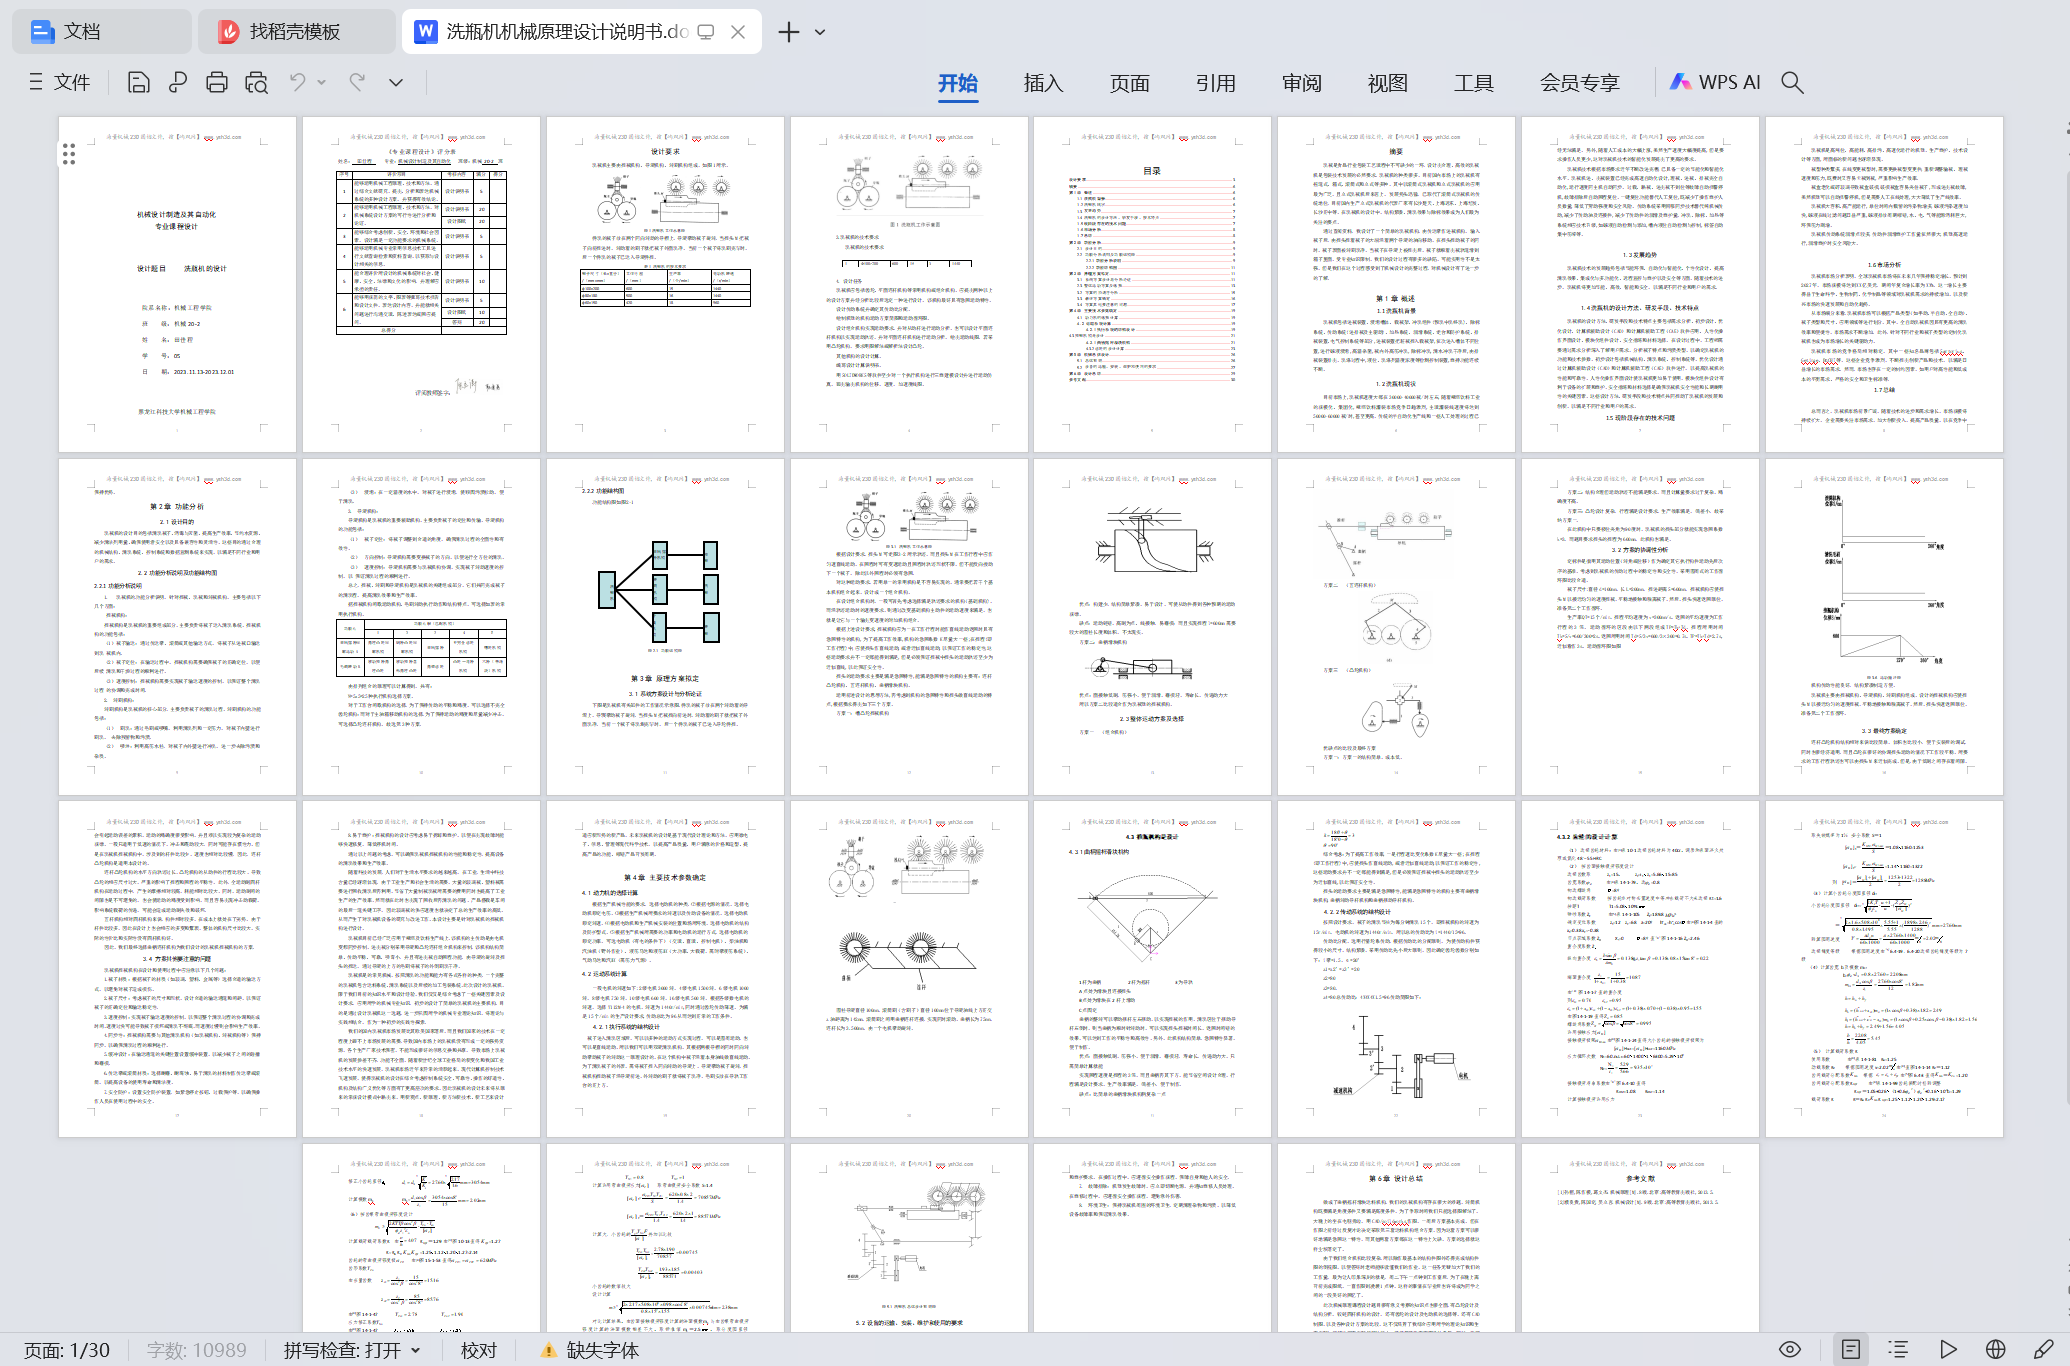The width and height of the screenshot is (2070, 1366).
Task: Click the print icon
Action: (217, 83)
